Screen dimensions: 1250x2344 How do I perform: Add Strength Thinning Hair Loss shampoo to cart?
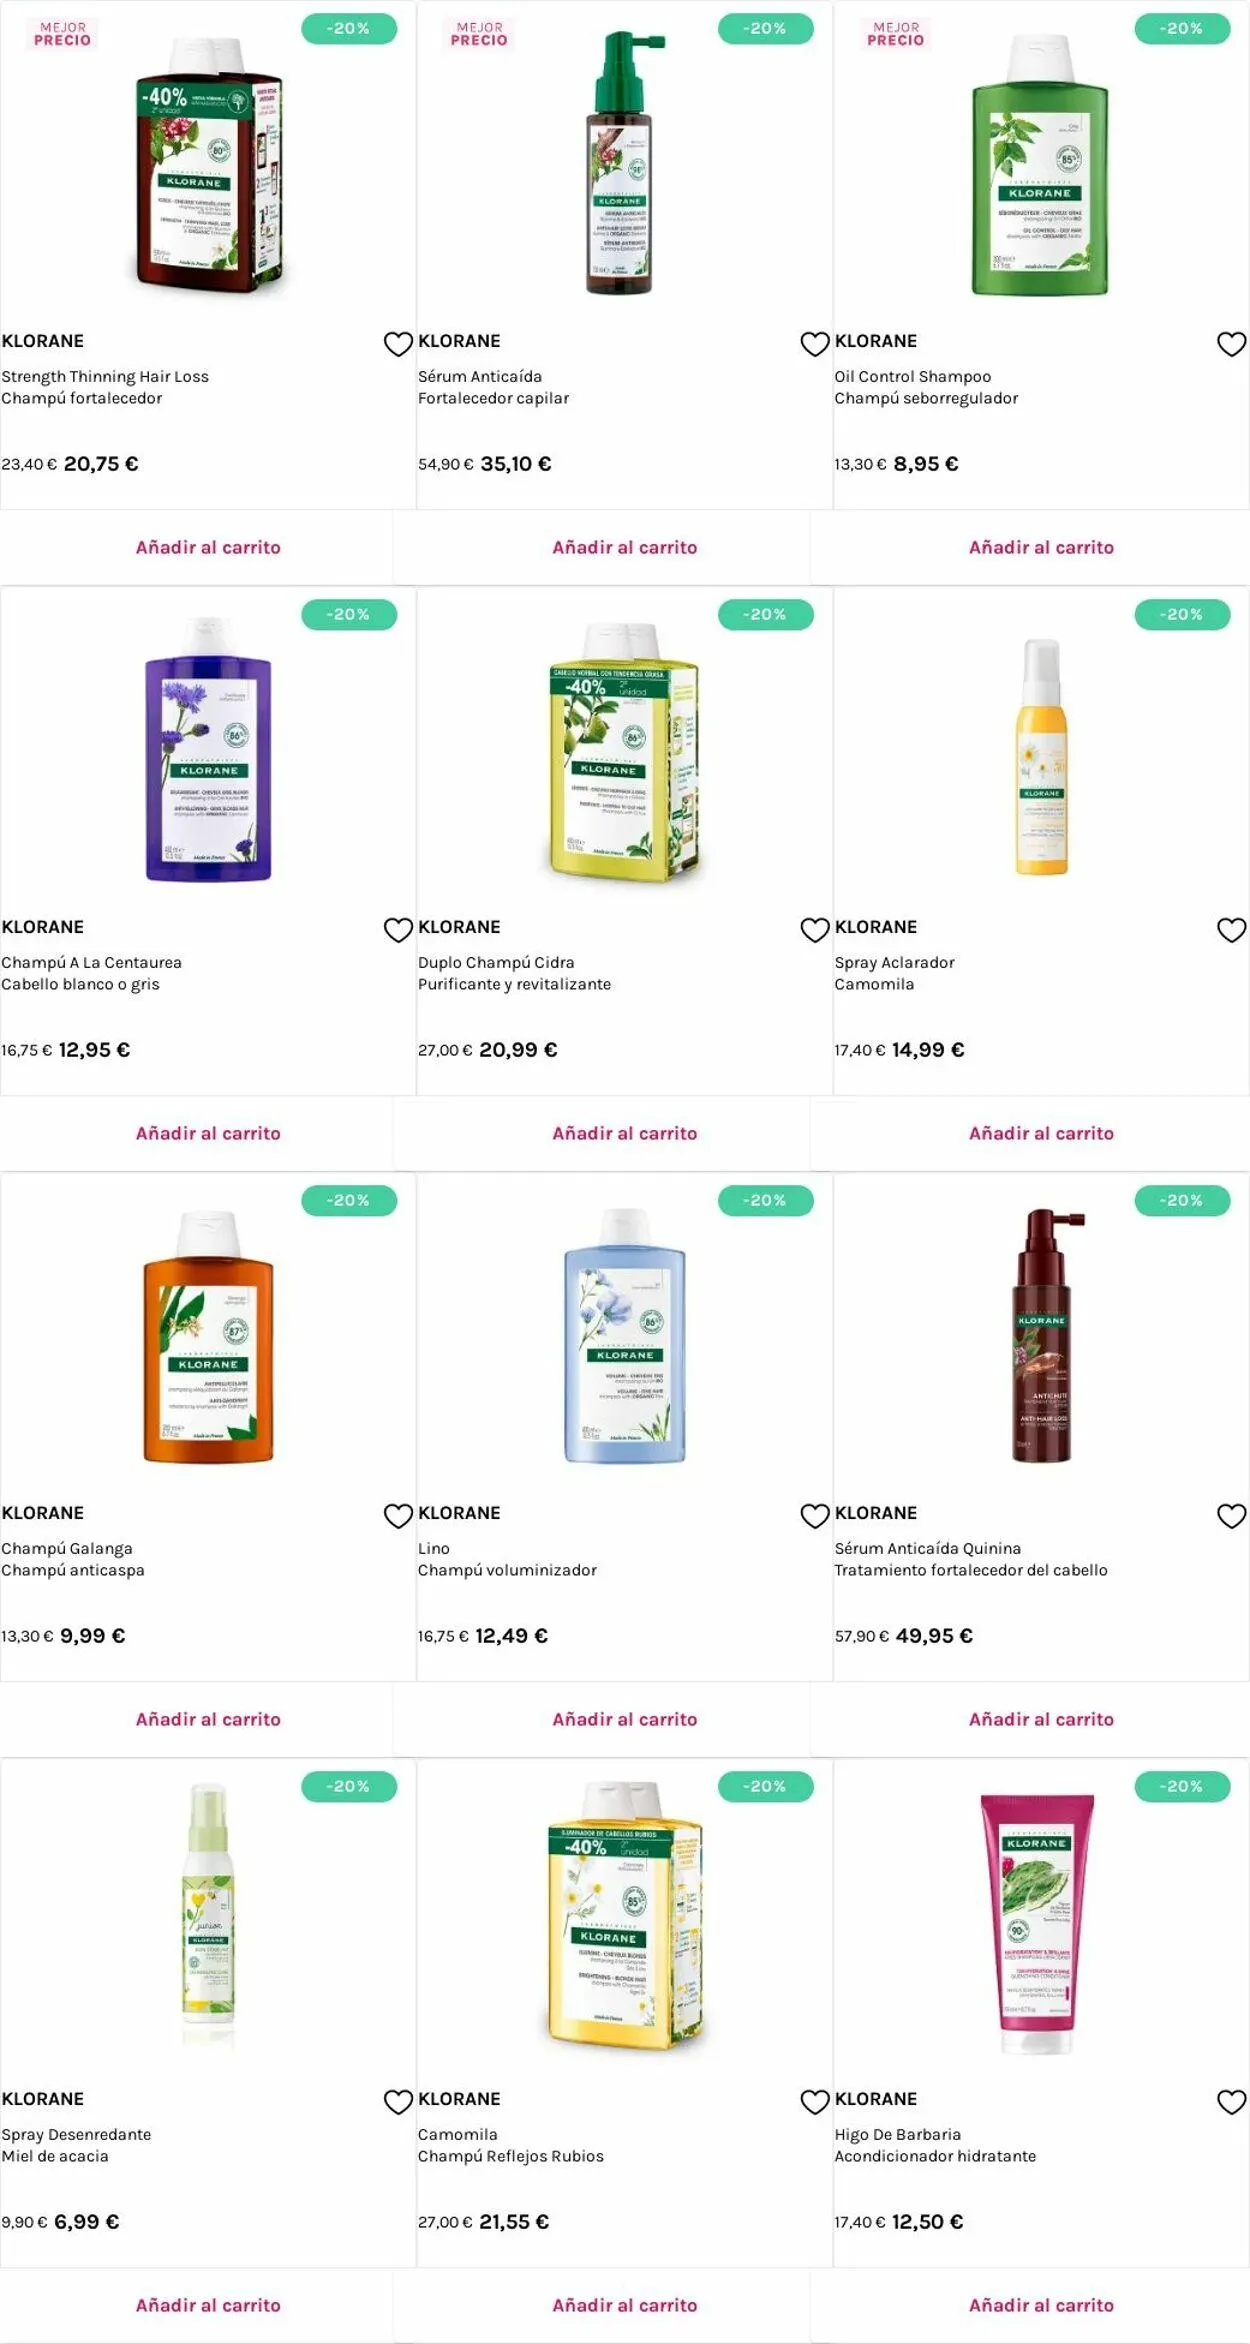click(208, 547)
